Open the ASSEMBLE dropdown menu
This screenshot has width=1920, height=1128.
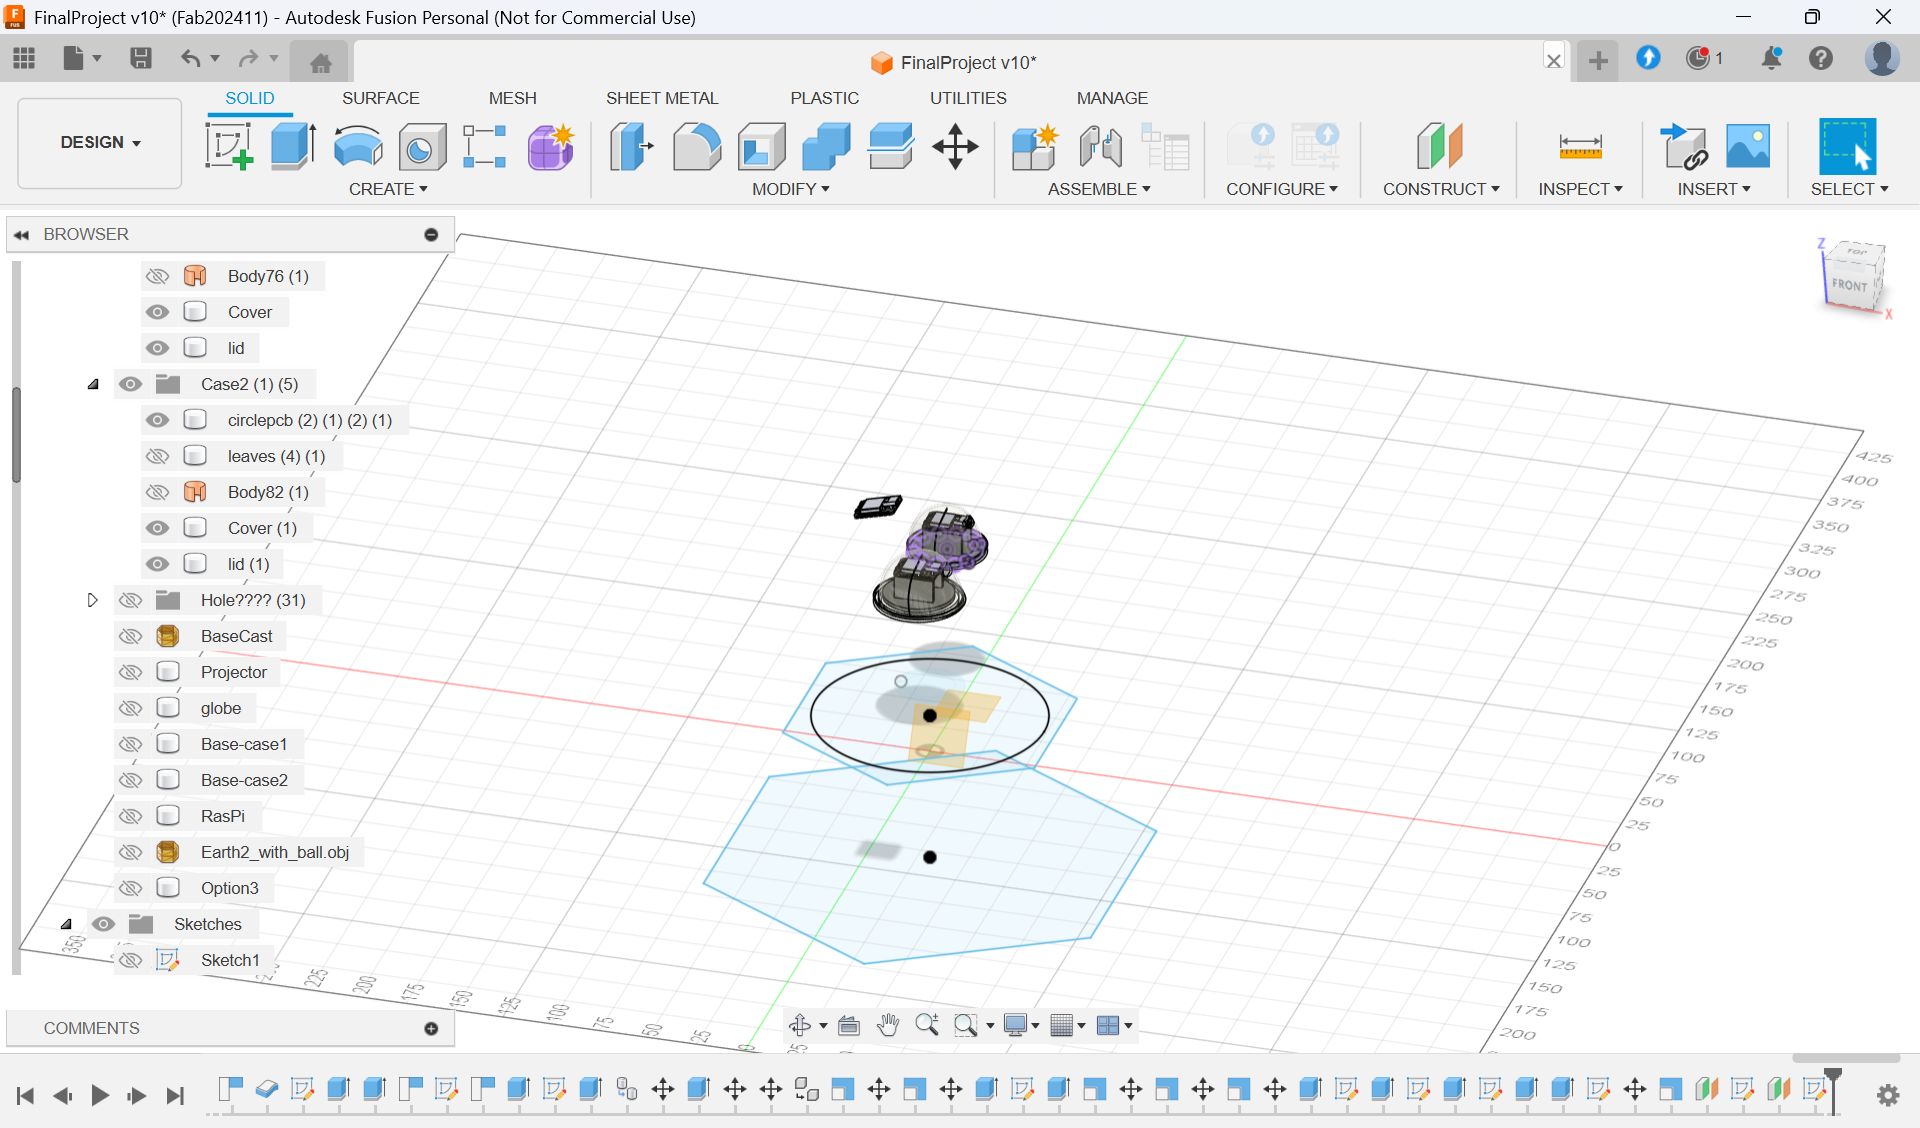pos(1099,189)
